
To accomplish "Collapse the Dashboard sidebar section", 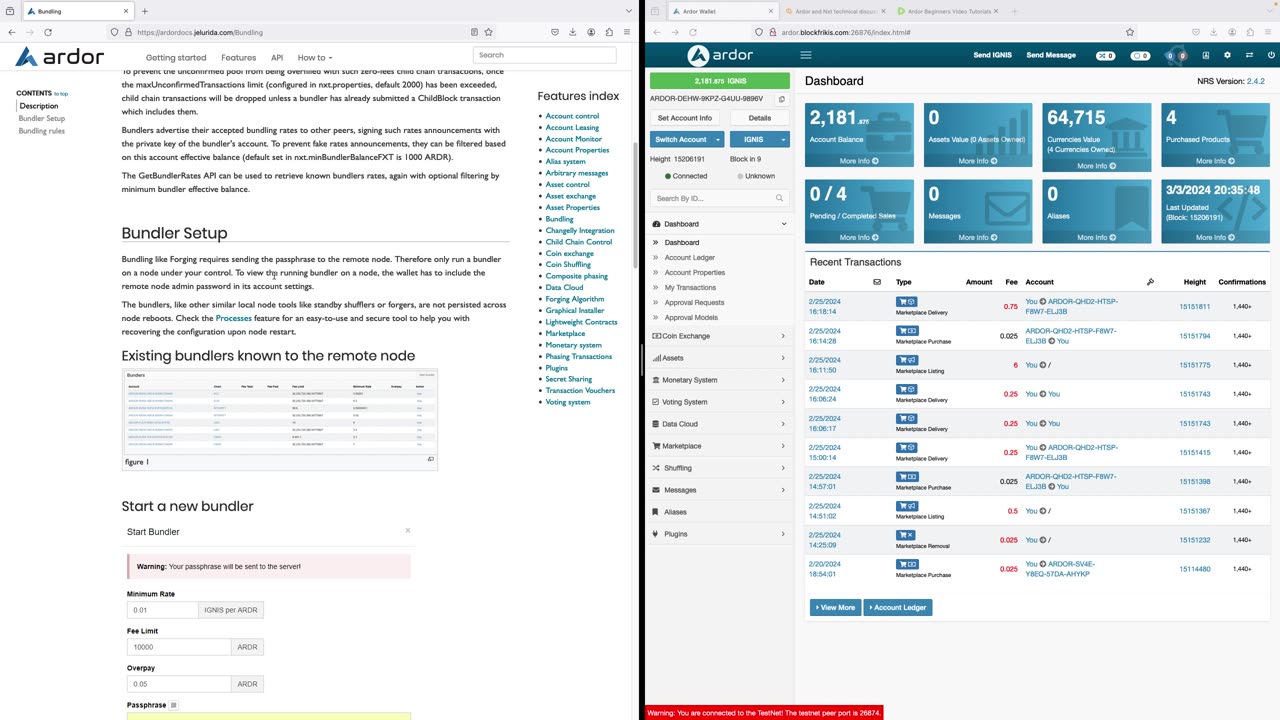I will pos(719,224).
